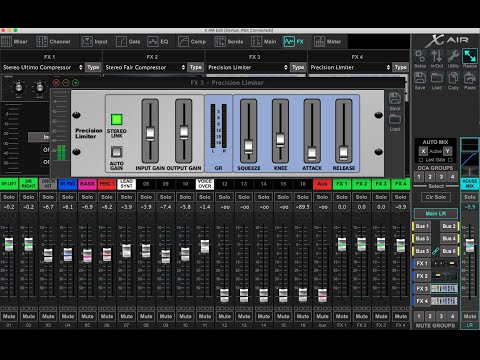This screenshot has width=480, height=360.
Task: Open the Comp tab
Action: pos(192,42)
